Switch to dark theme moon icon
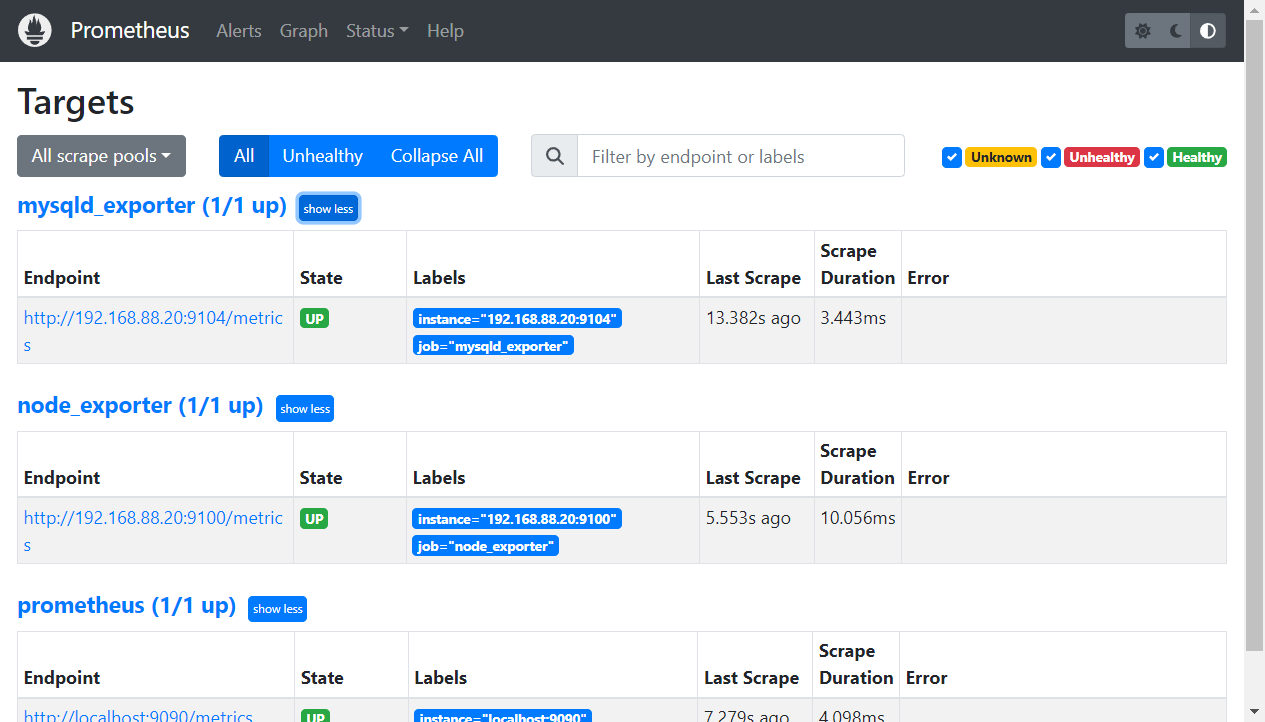 (x=1176, y=31)
